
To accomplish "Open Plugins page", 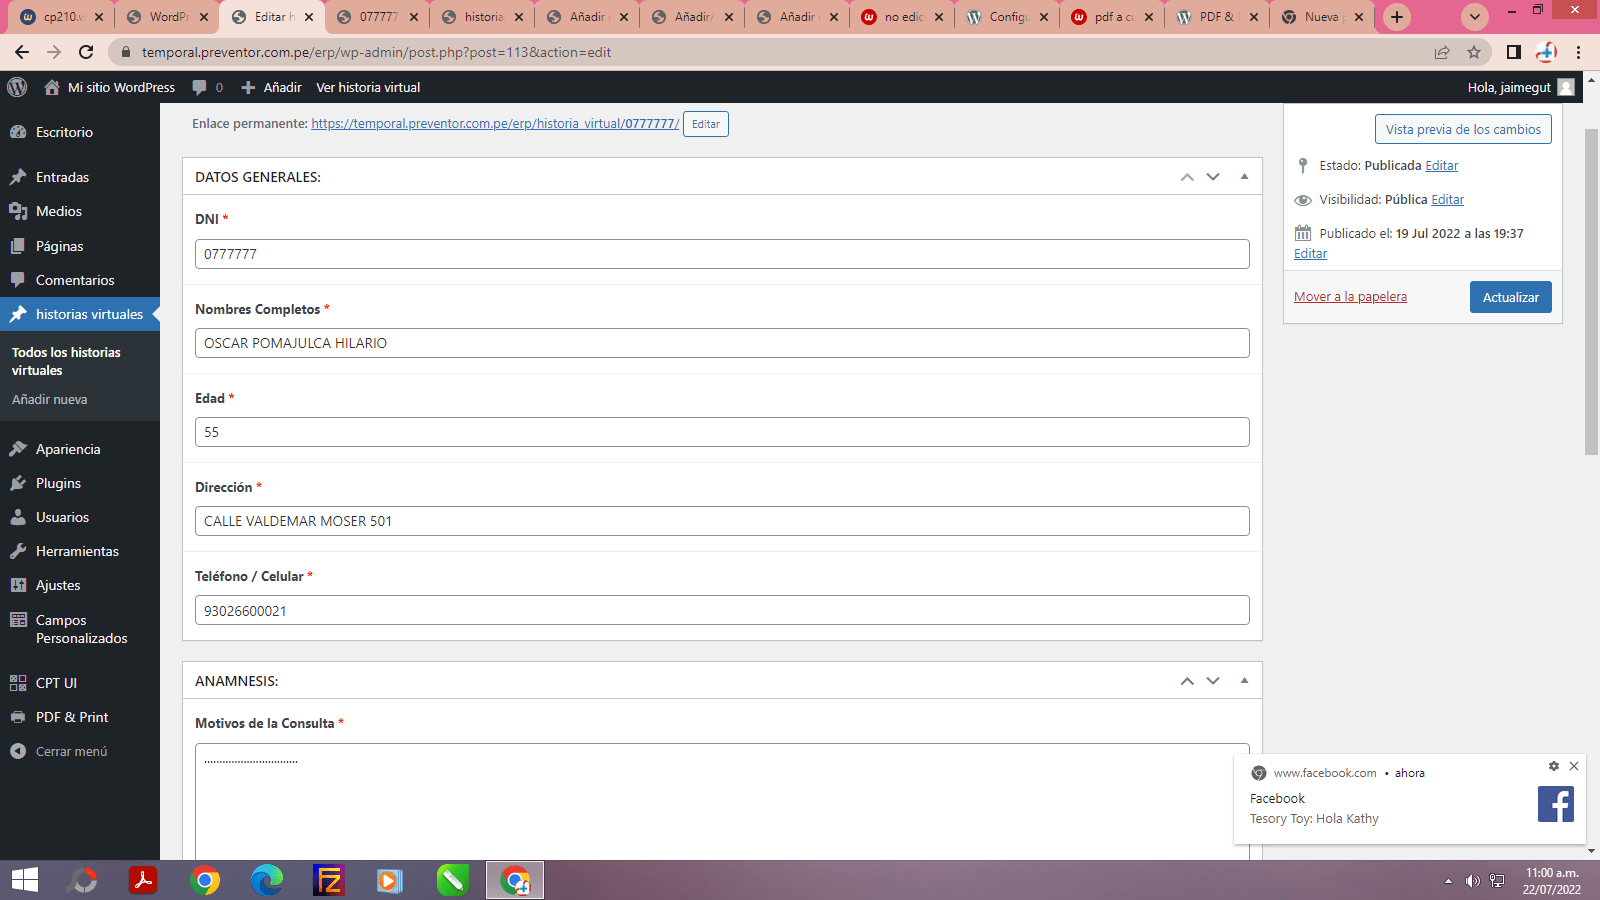I will pyautogui.click(x=58, y=483).
